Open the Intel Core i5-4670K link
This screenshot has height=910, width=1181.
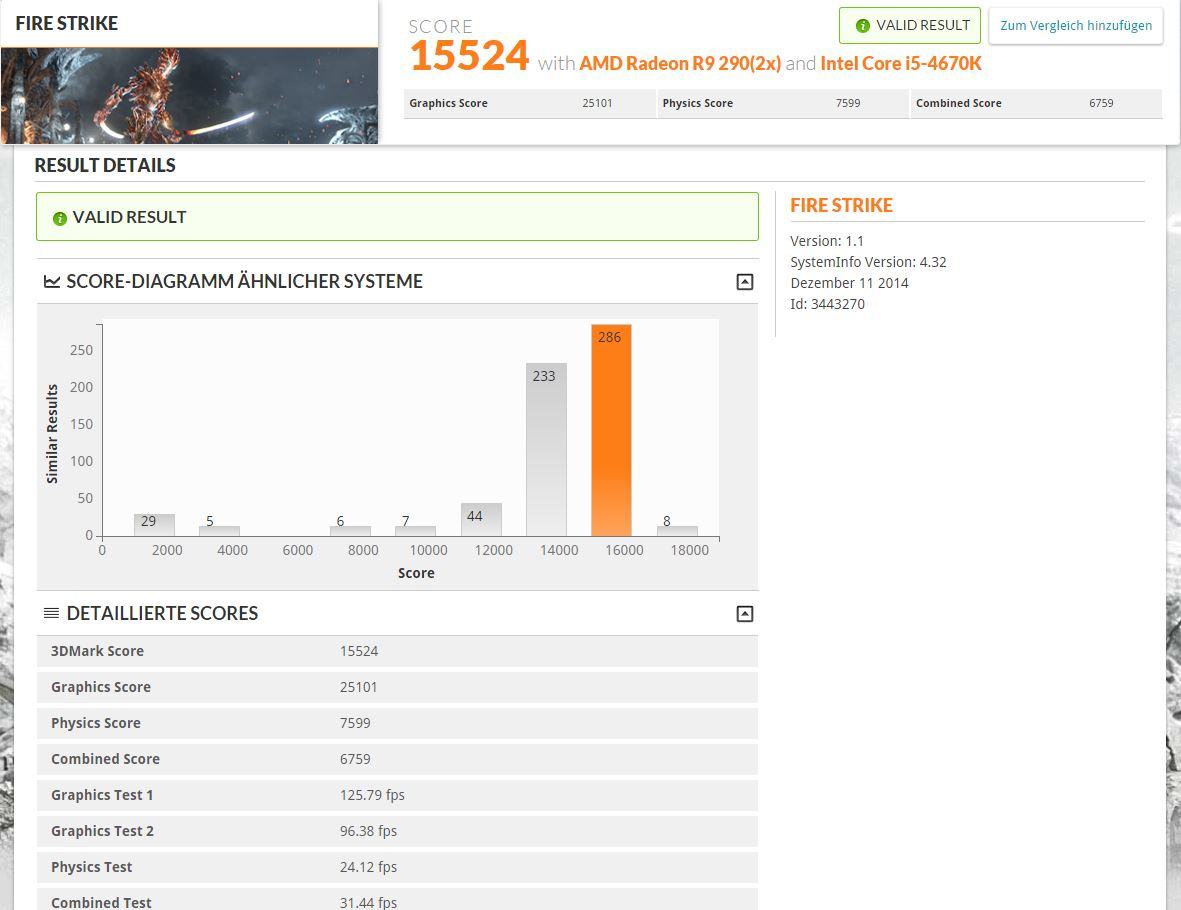[x=901, y=63]
